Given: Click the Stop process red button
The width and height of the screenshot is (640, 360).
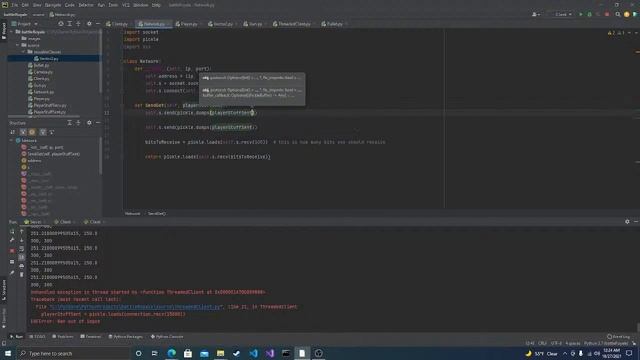Looking at the screenshot, I should (12, 251).
